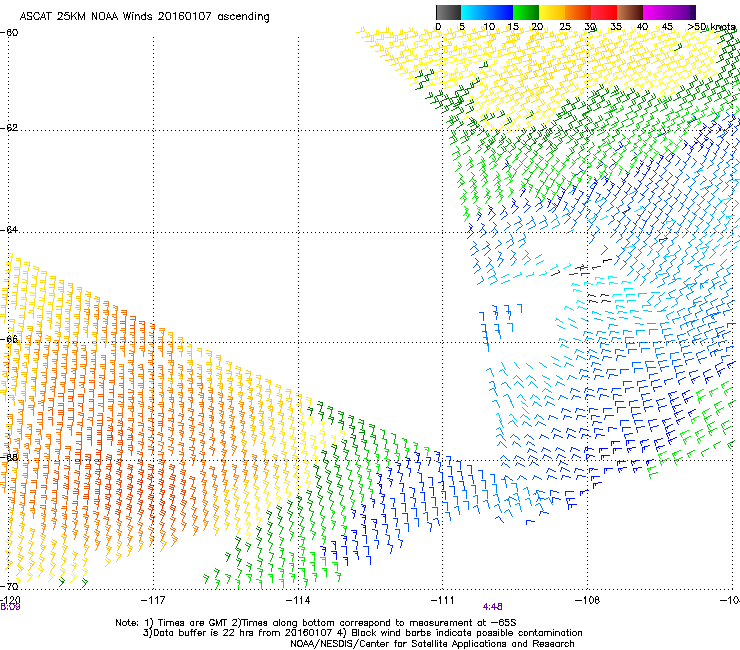Click the gray 0-5 knots color swatch
The image size is (740, 650).
coord(448,12)
